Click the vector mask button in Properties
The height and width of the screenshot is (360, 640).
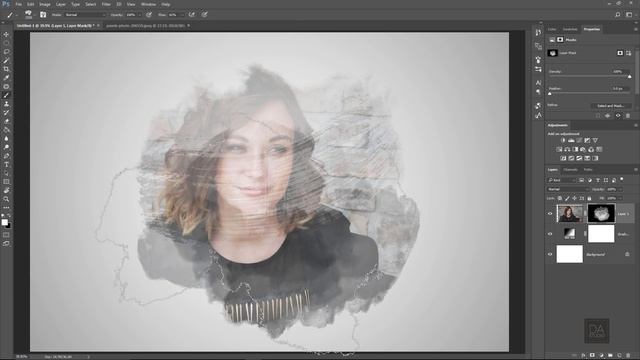(629, 53)
